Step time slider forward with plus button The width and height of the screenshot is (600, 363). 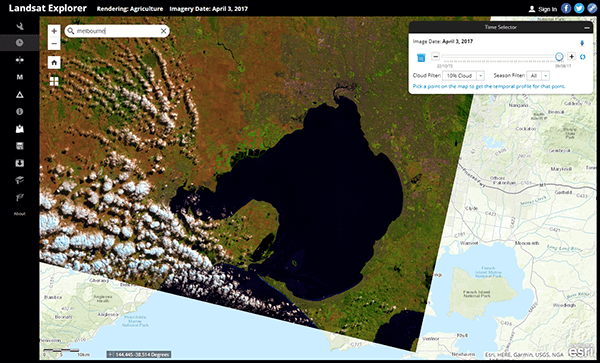tap(571, 57)
